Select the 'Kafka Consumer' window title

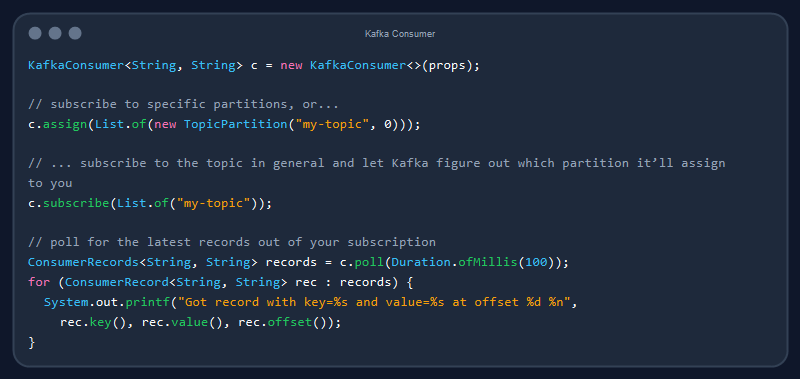pos(400,34)
